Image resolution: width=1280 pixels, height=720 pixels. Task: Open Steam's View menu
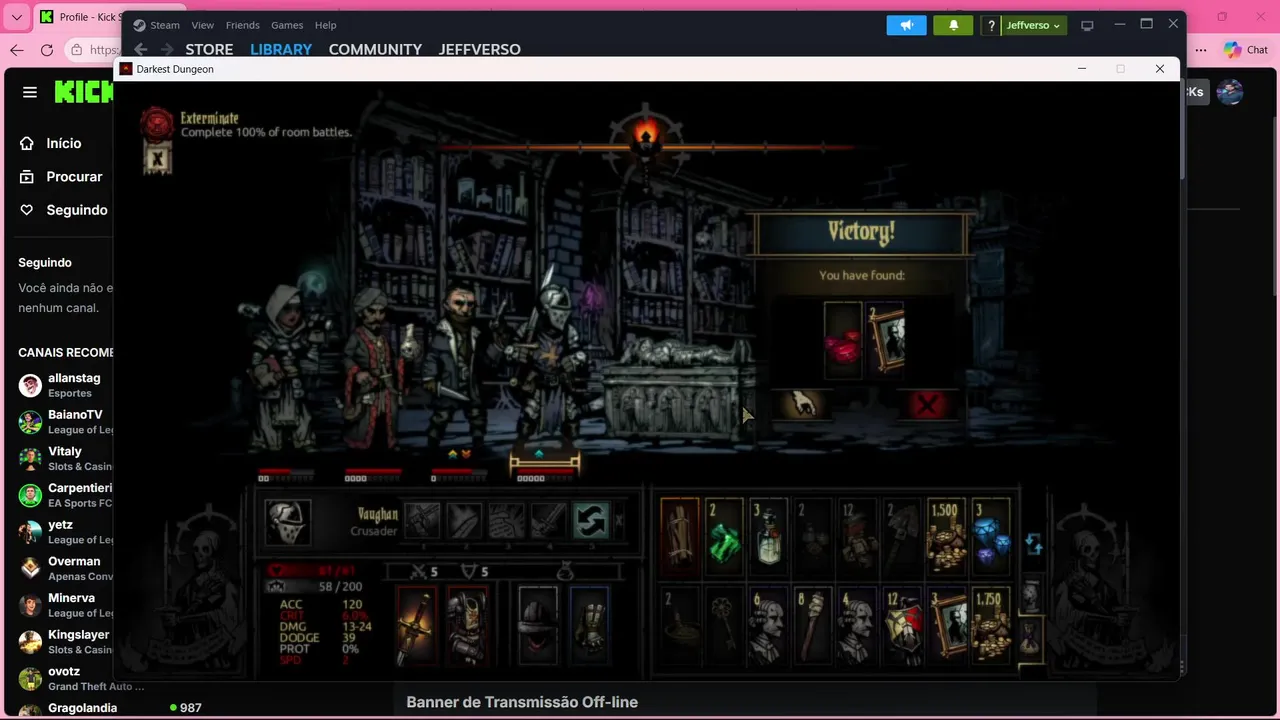coord(203,25)
